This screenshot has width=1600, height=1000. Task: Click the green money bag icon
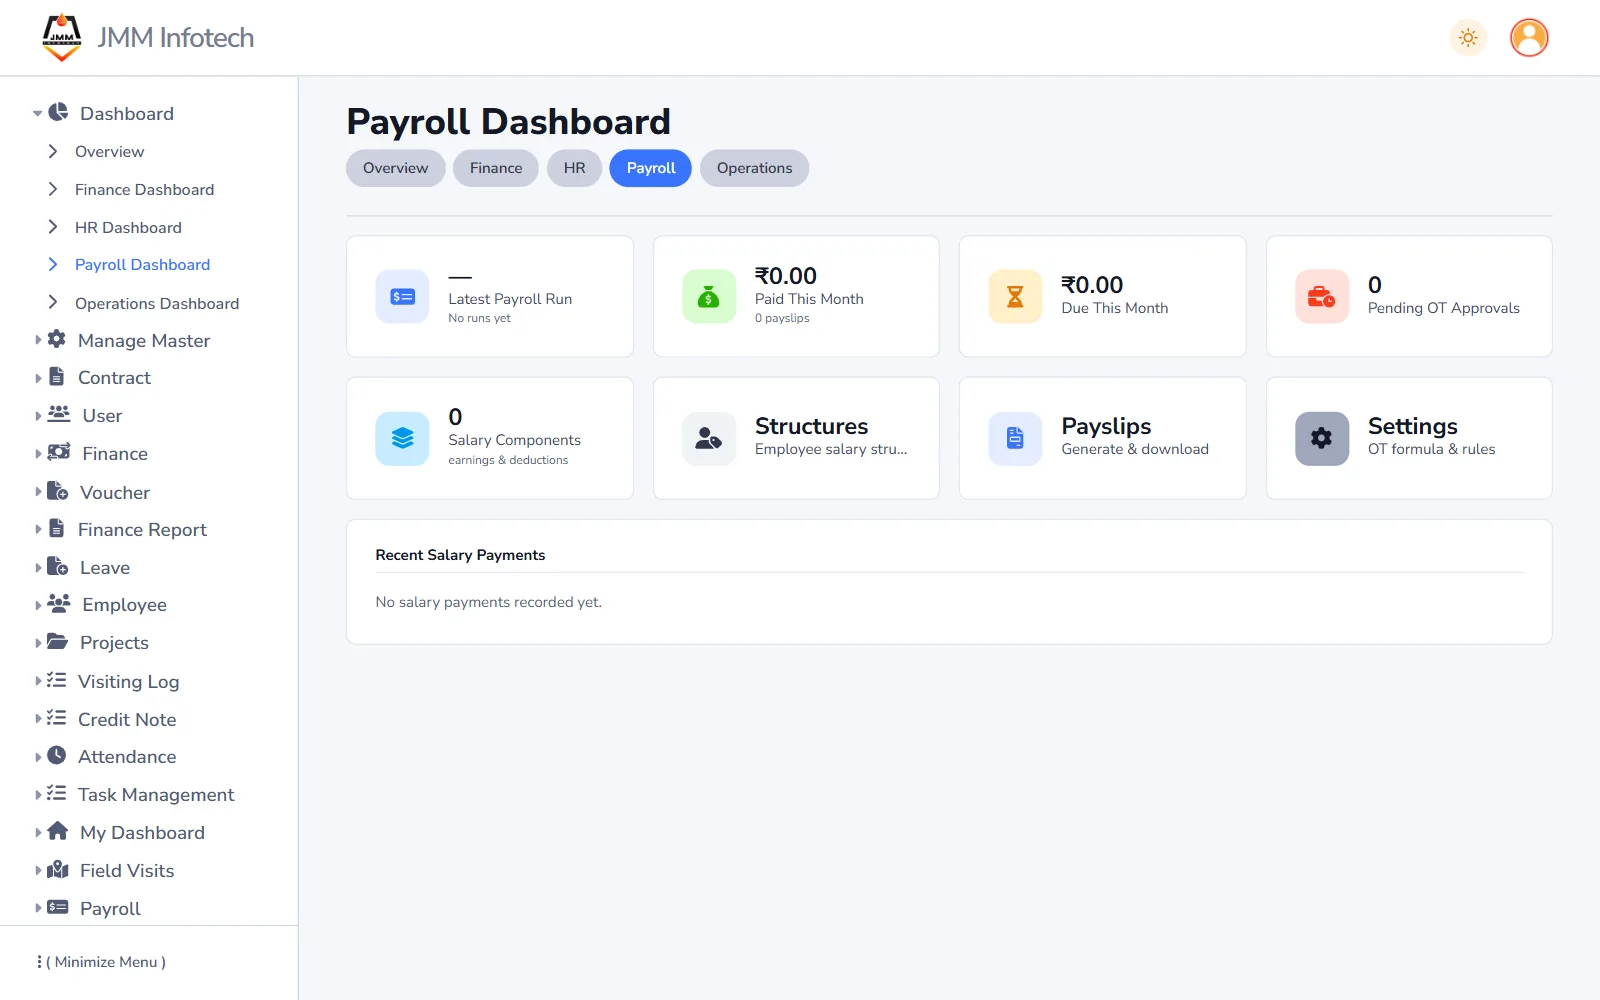tap(709, 296)
